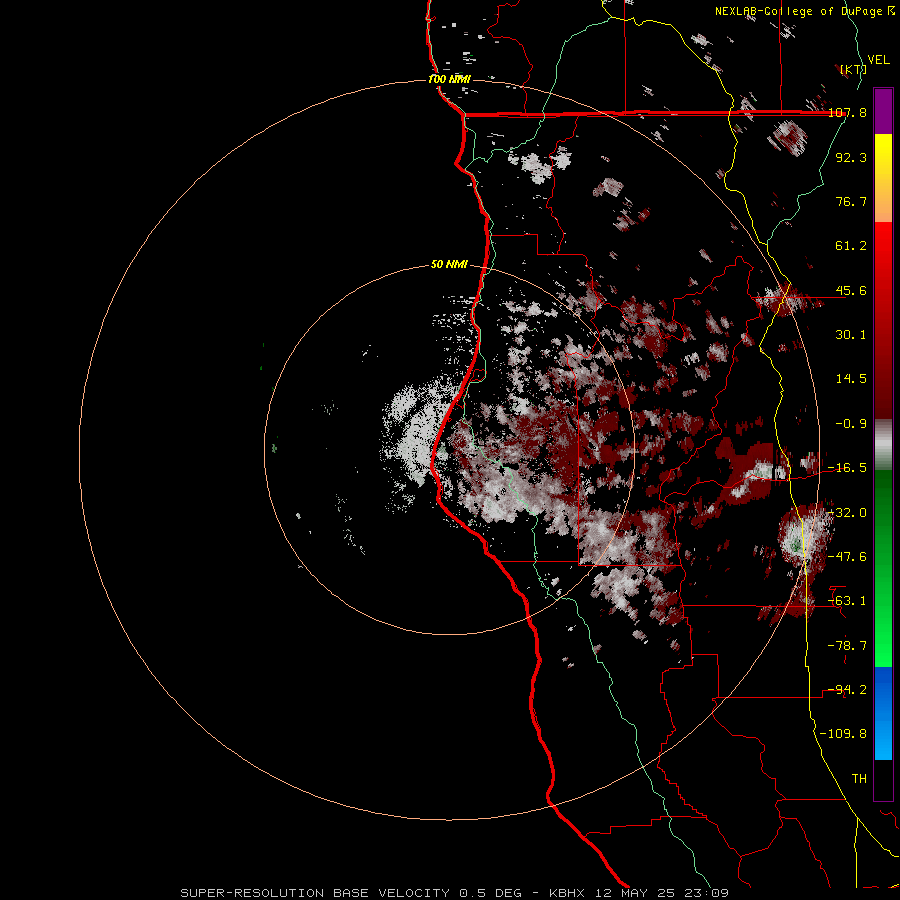Click the 92.3 velocity scale value
This screenshot has width=900, height=900.
click(x=851, y=157)
